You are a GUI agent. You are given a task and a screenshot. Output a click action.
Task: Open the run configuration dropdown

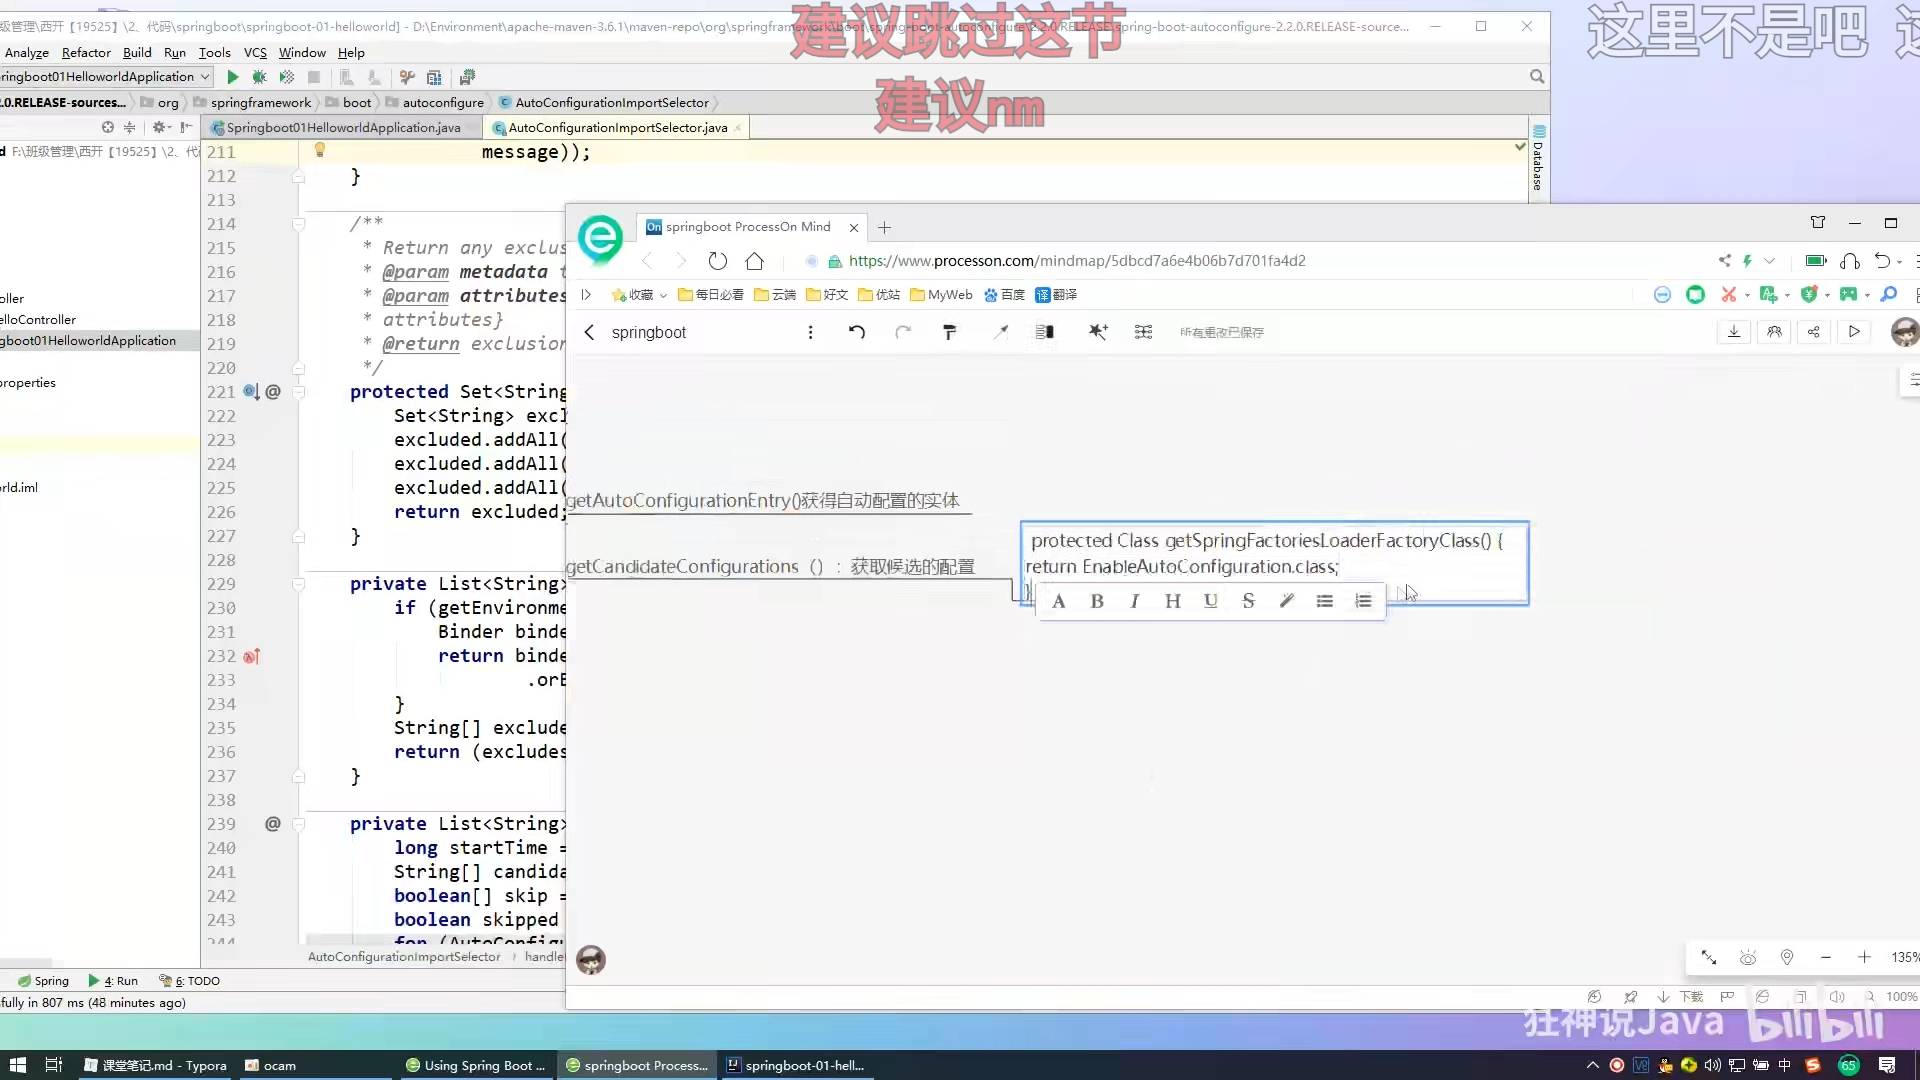pyautogui.click(x=106, y=77)
